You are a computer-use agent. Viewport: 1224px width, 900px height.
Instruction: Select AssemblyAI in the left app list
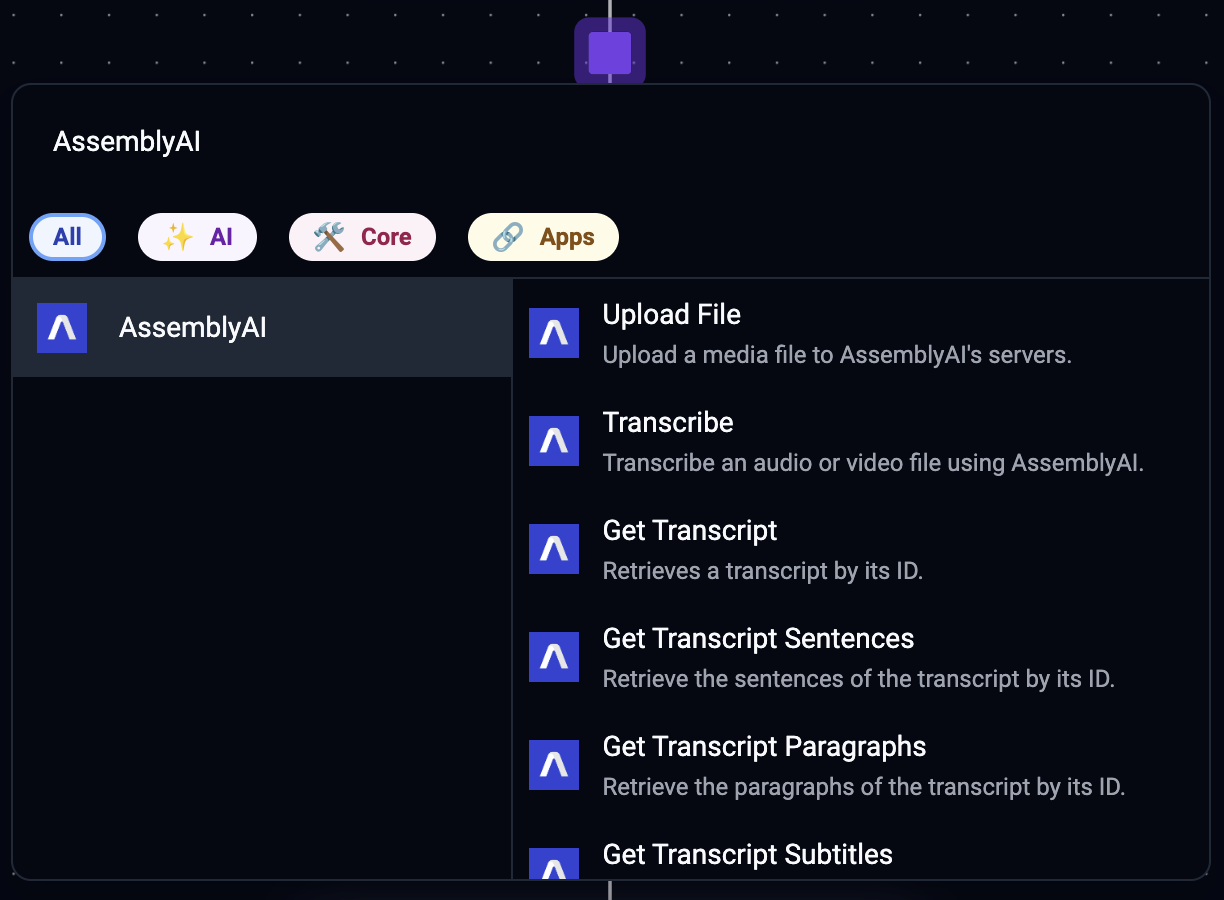(x=262, y=328)
